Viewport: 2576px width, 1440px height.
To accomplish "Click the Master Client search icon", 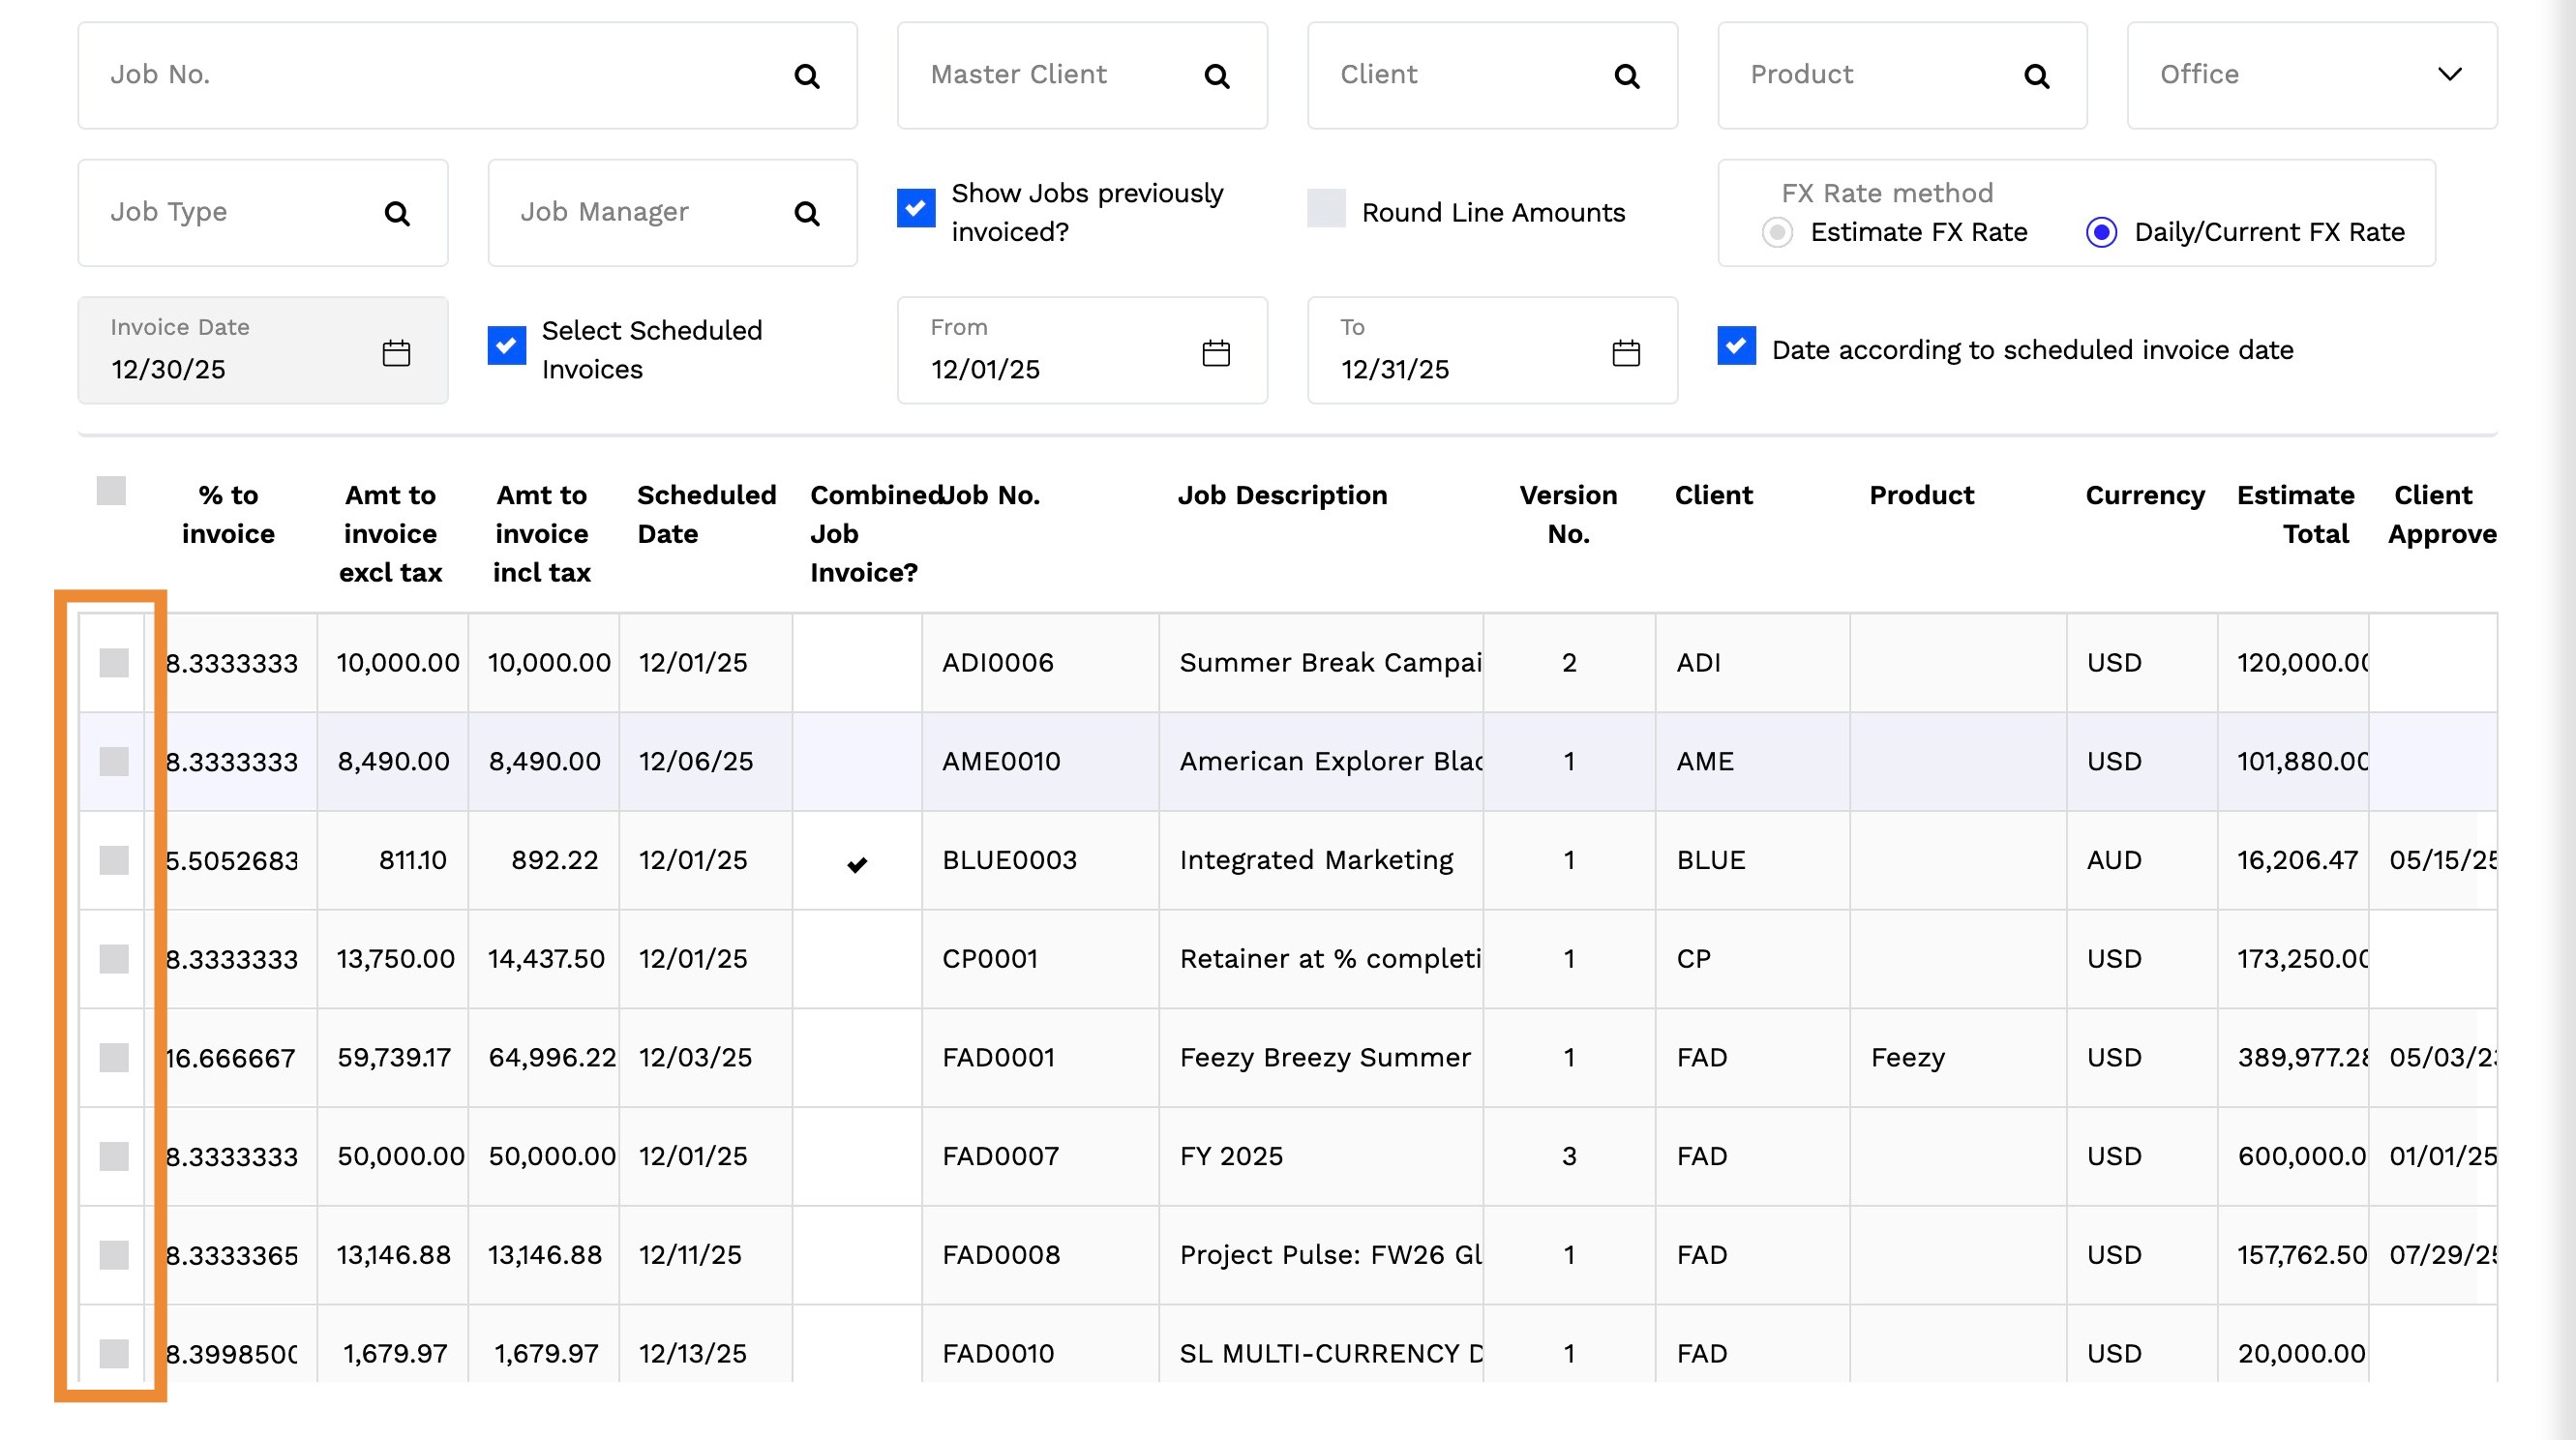I will (1216, 76).
